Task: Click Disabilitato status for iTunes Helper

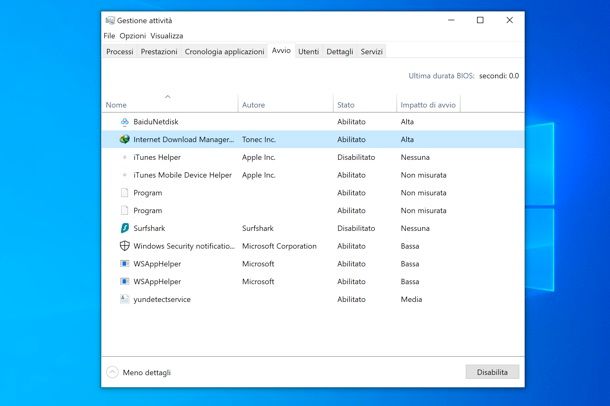Action: click(356, 157)
